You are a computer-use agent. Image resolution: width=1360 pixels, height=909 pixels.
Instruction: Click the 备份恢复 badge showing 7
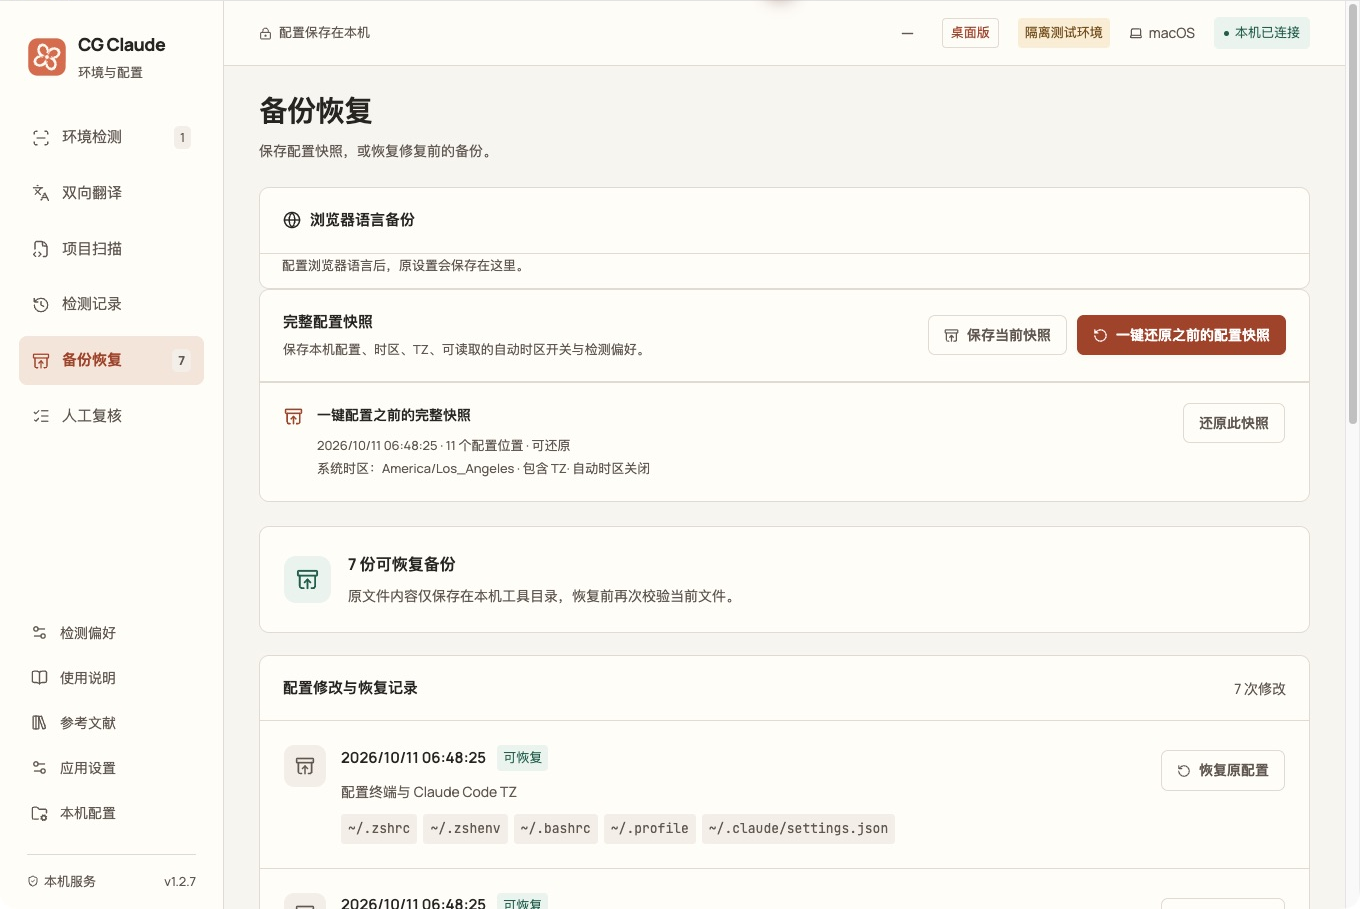pyautogui.click(x=181, y=361)
